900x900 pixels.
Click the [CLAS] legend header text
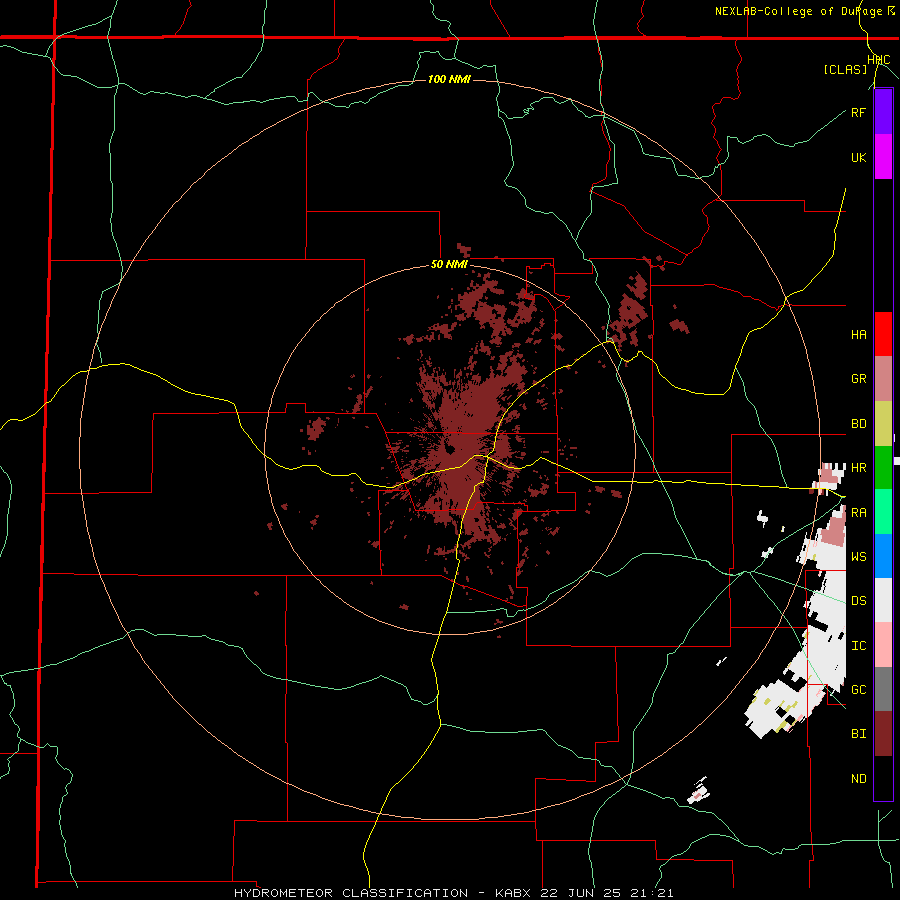845,69
